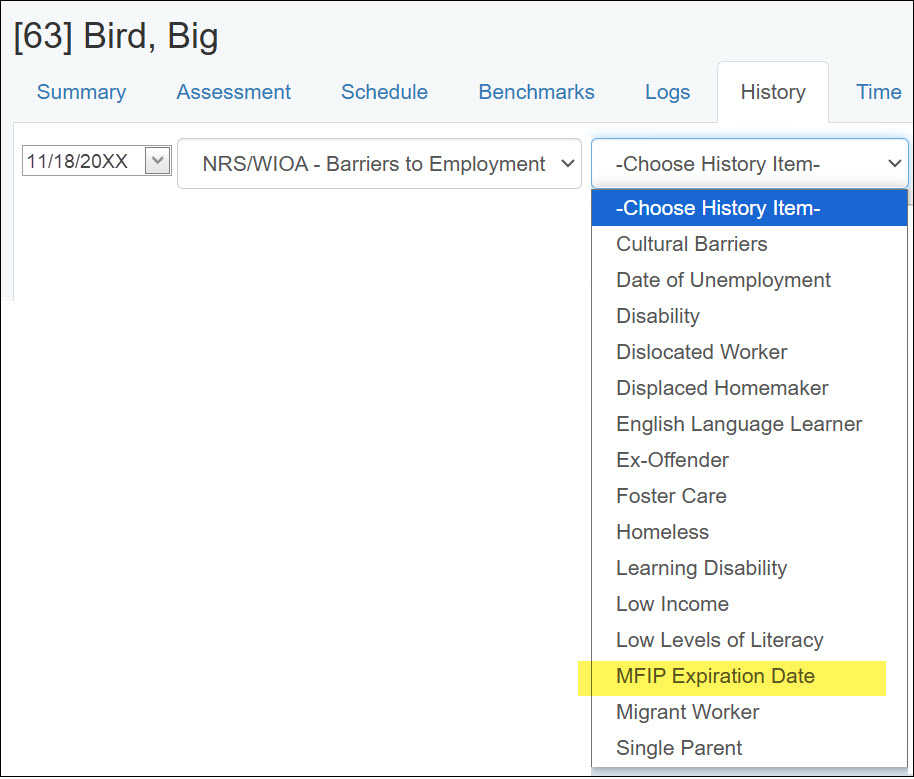This screenshot has width=914, height=779.
Task: Select Homeless from the dropdown options
Action: pyautogui.click(x=662, y=532)
